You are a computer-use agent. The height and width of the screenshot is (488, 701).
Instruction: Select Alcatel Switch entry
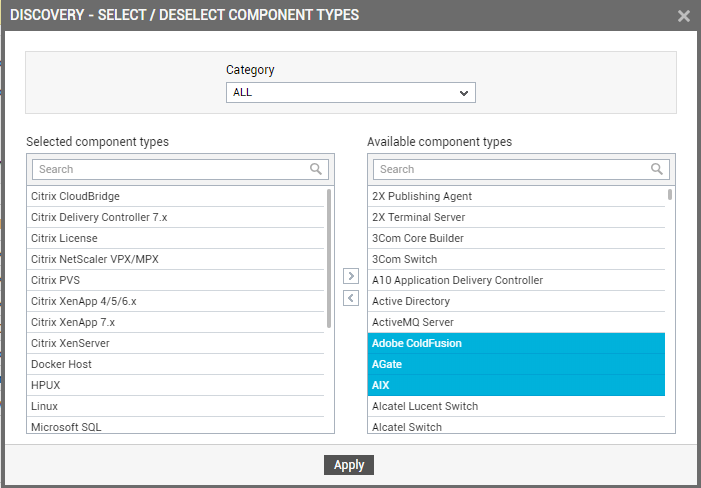[x=516, y=425]
